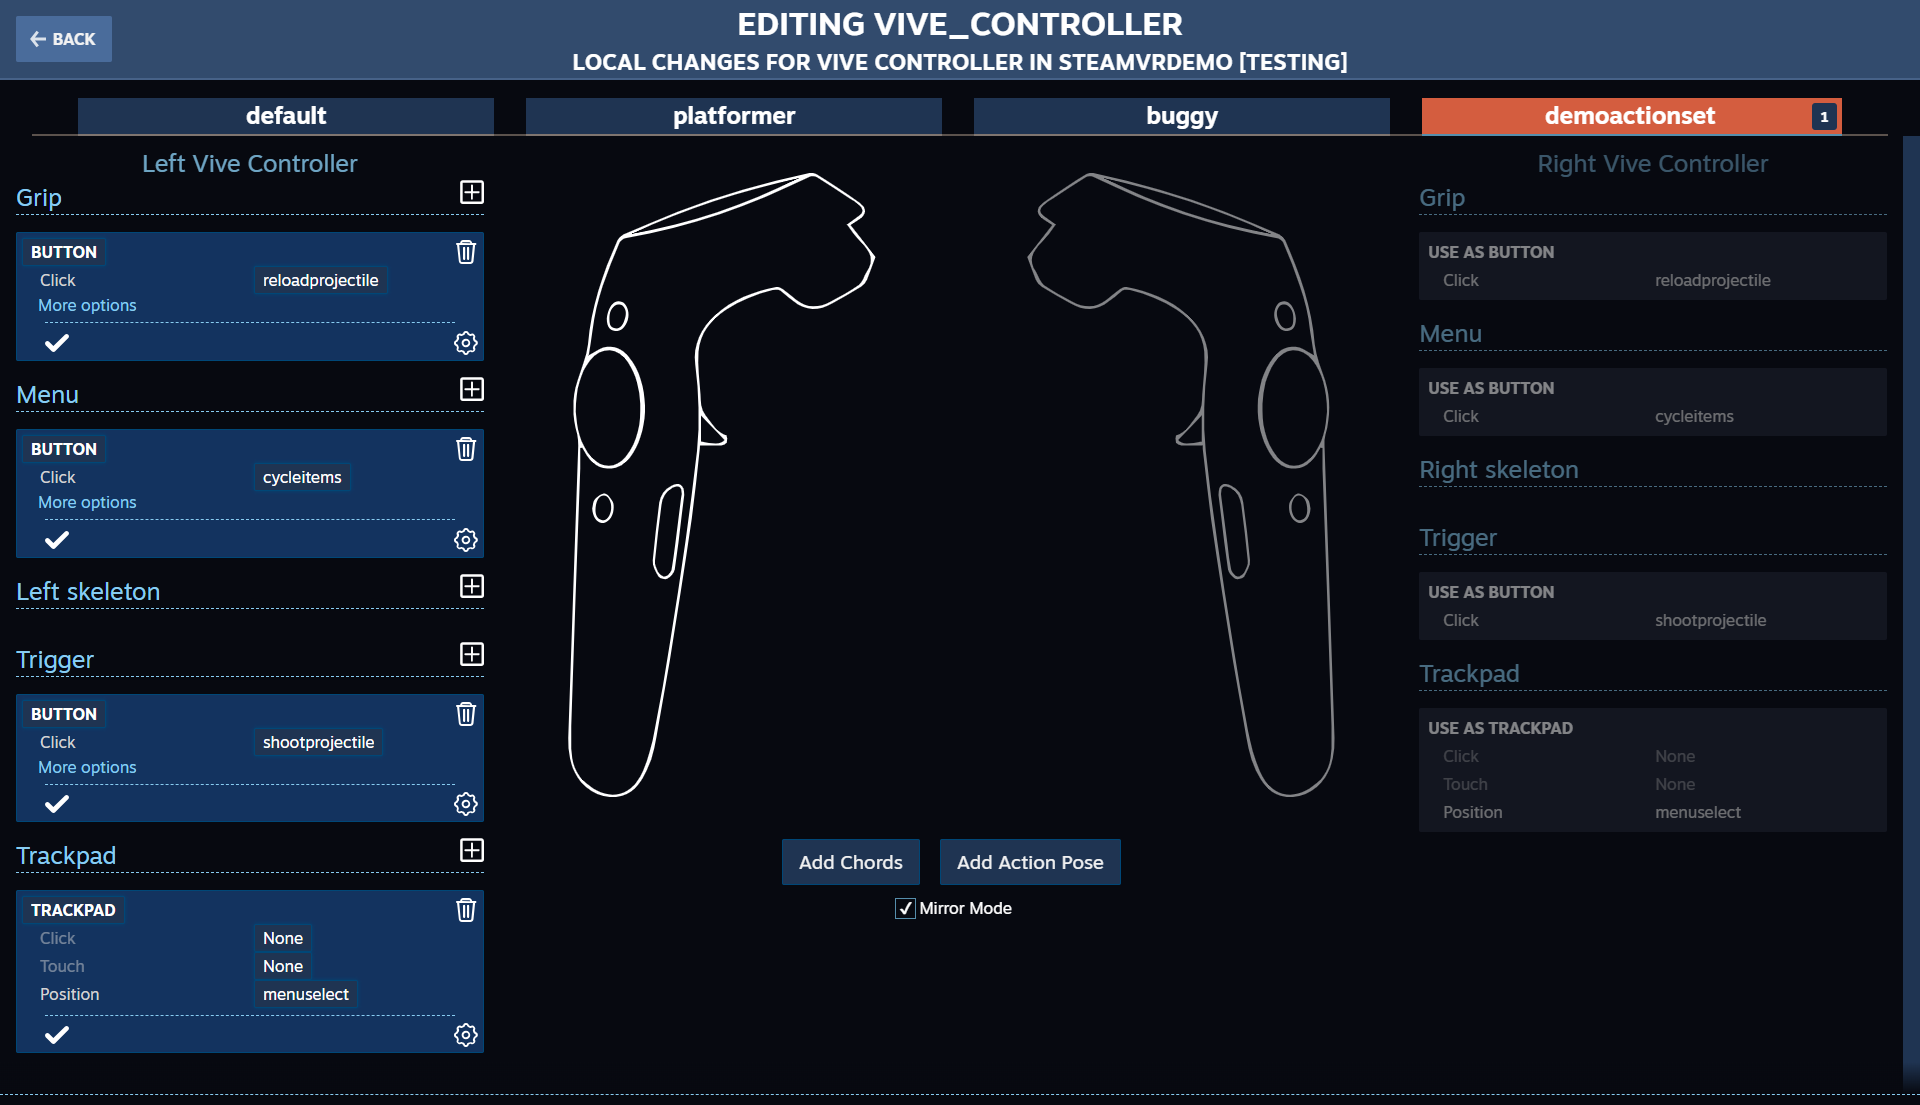
Task: Open settings gear for Menu binding
Action: click(466, 540)
